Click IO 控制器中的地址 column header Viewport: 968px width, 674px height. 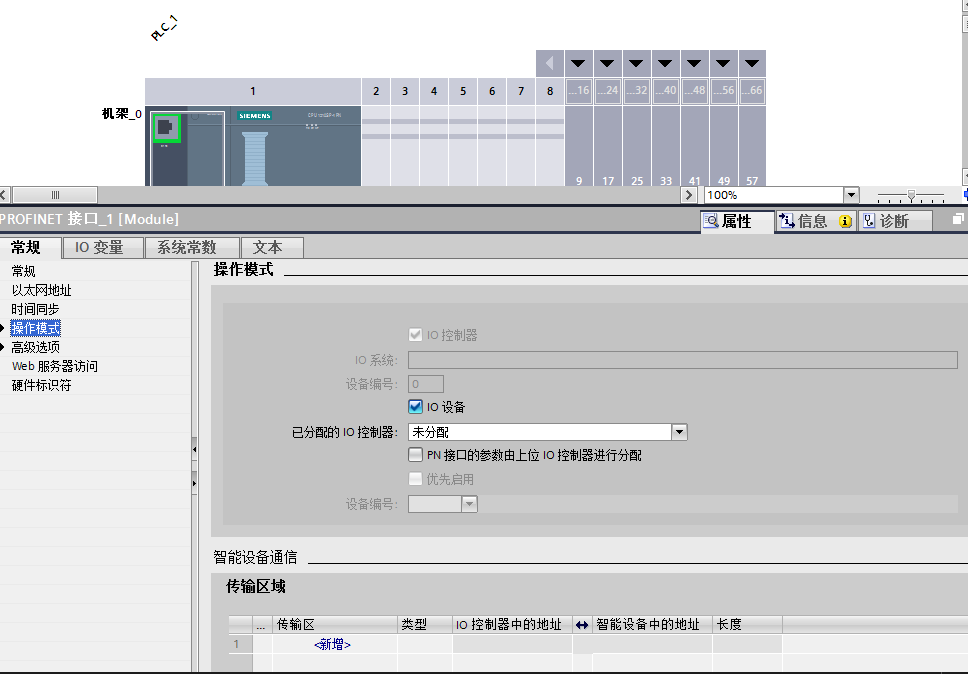512,625
